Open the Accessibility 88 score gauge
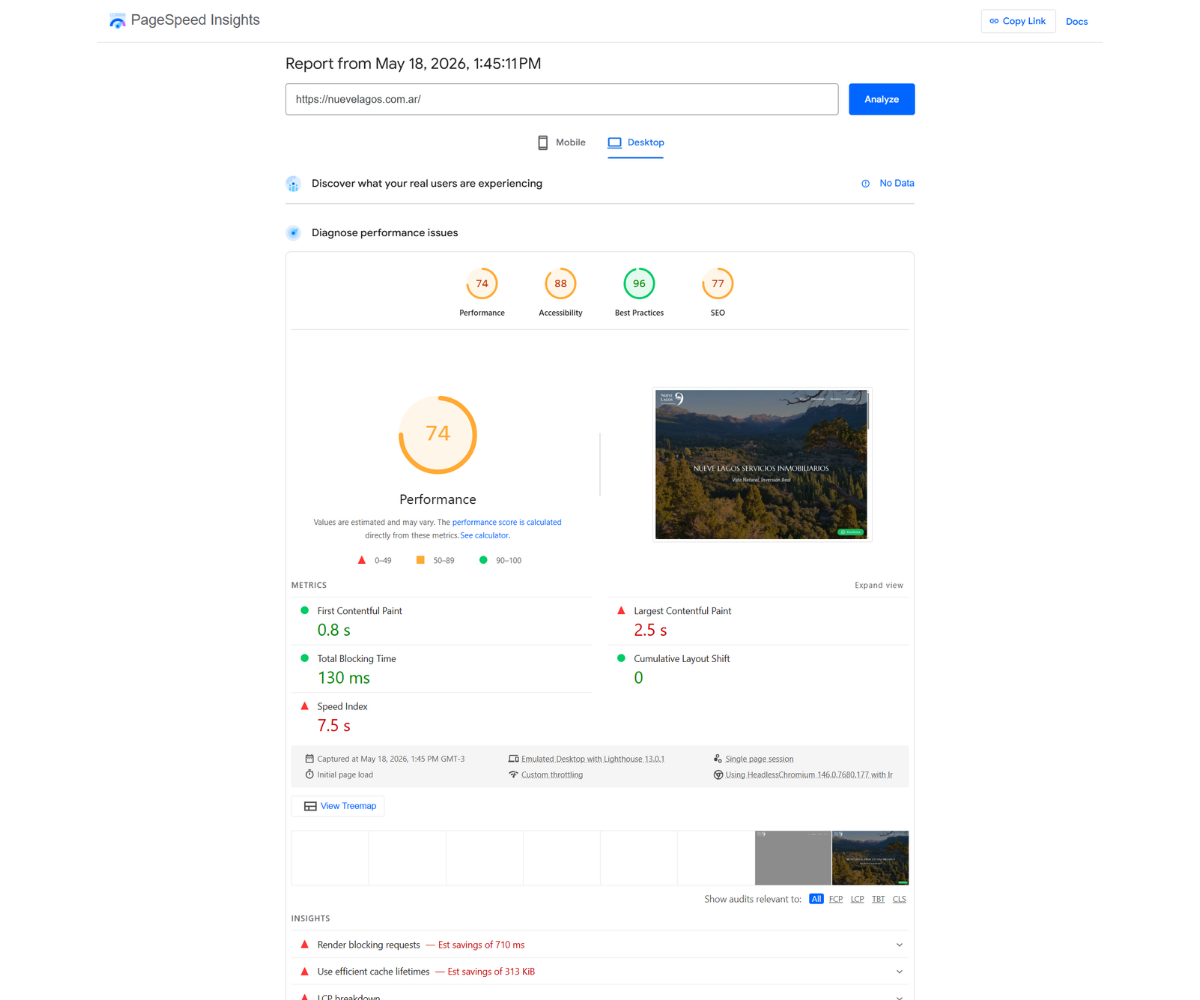 [x=560, y=284]
